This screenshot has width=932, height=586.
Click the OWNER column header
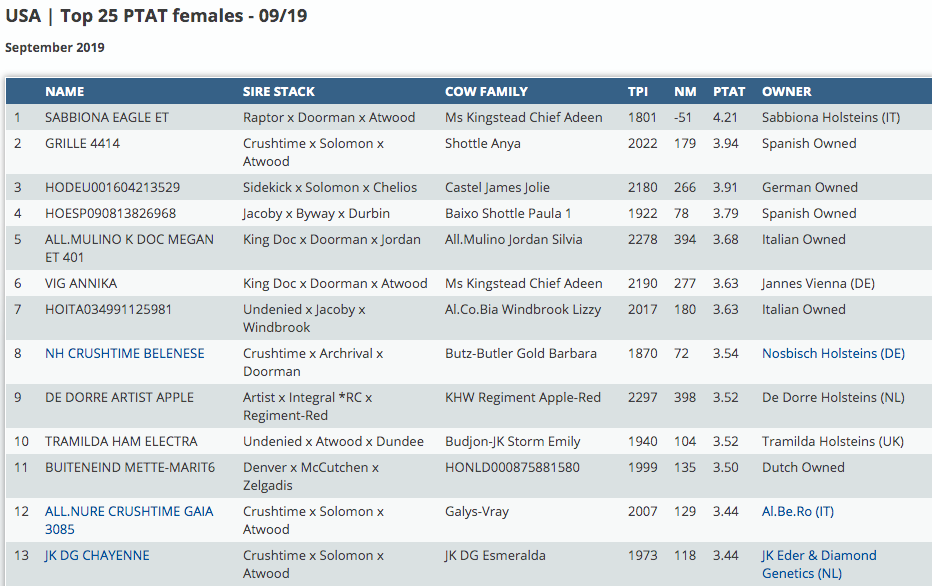(x=787, y=91)
